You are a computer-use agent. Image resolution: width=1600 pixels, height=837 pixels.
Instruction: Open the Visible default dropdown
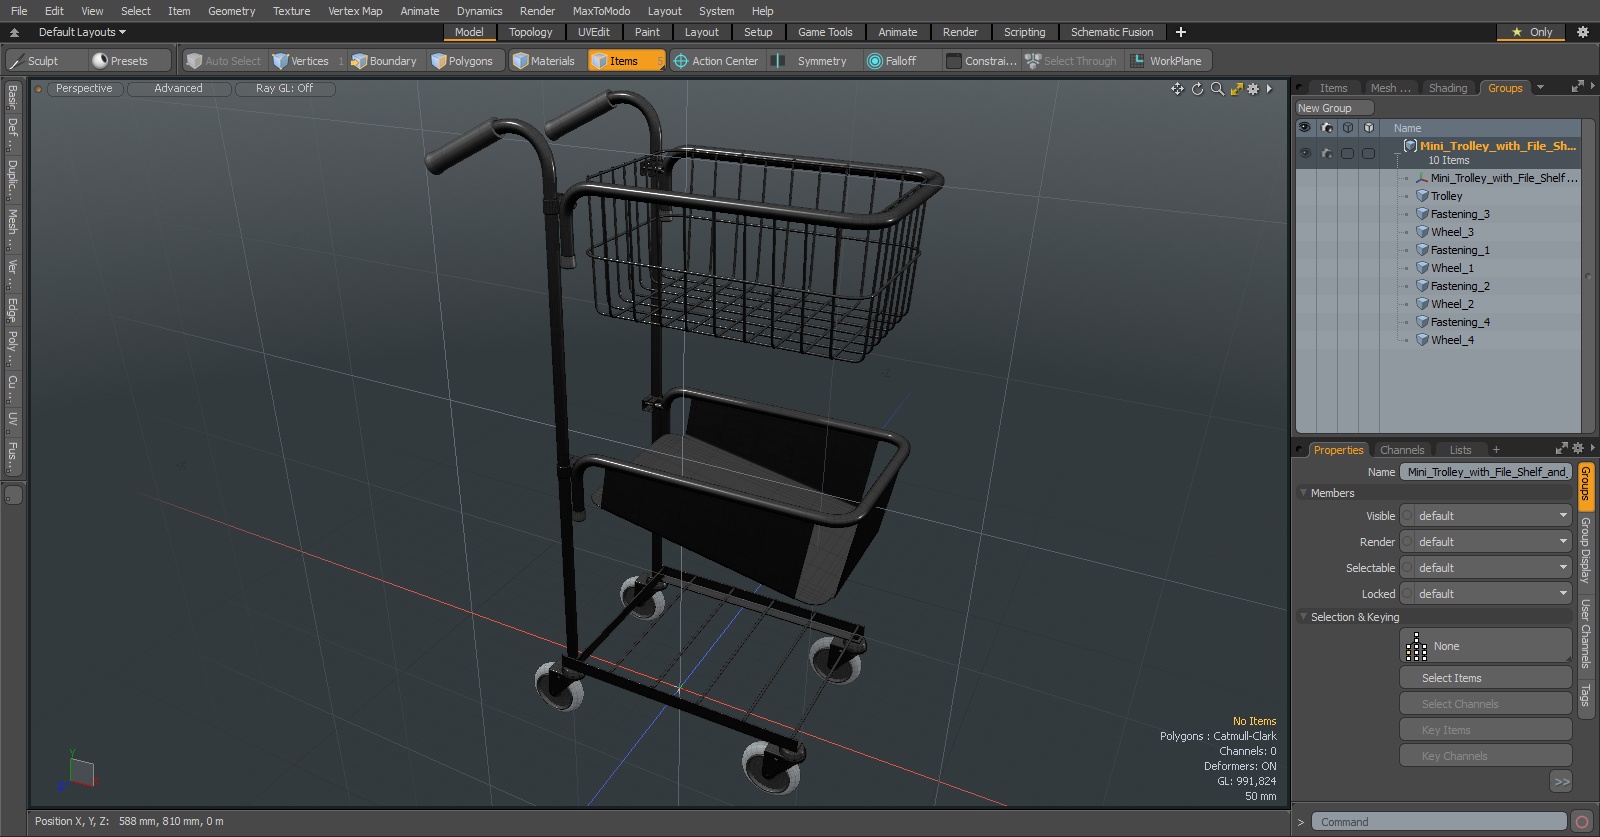click(1486, 516)
